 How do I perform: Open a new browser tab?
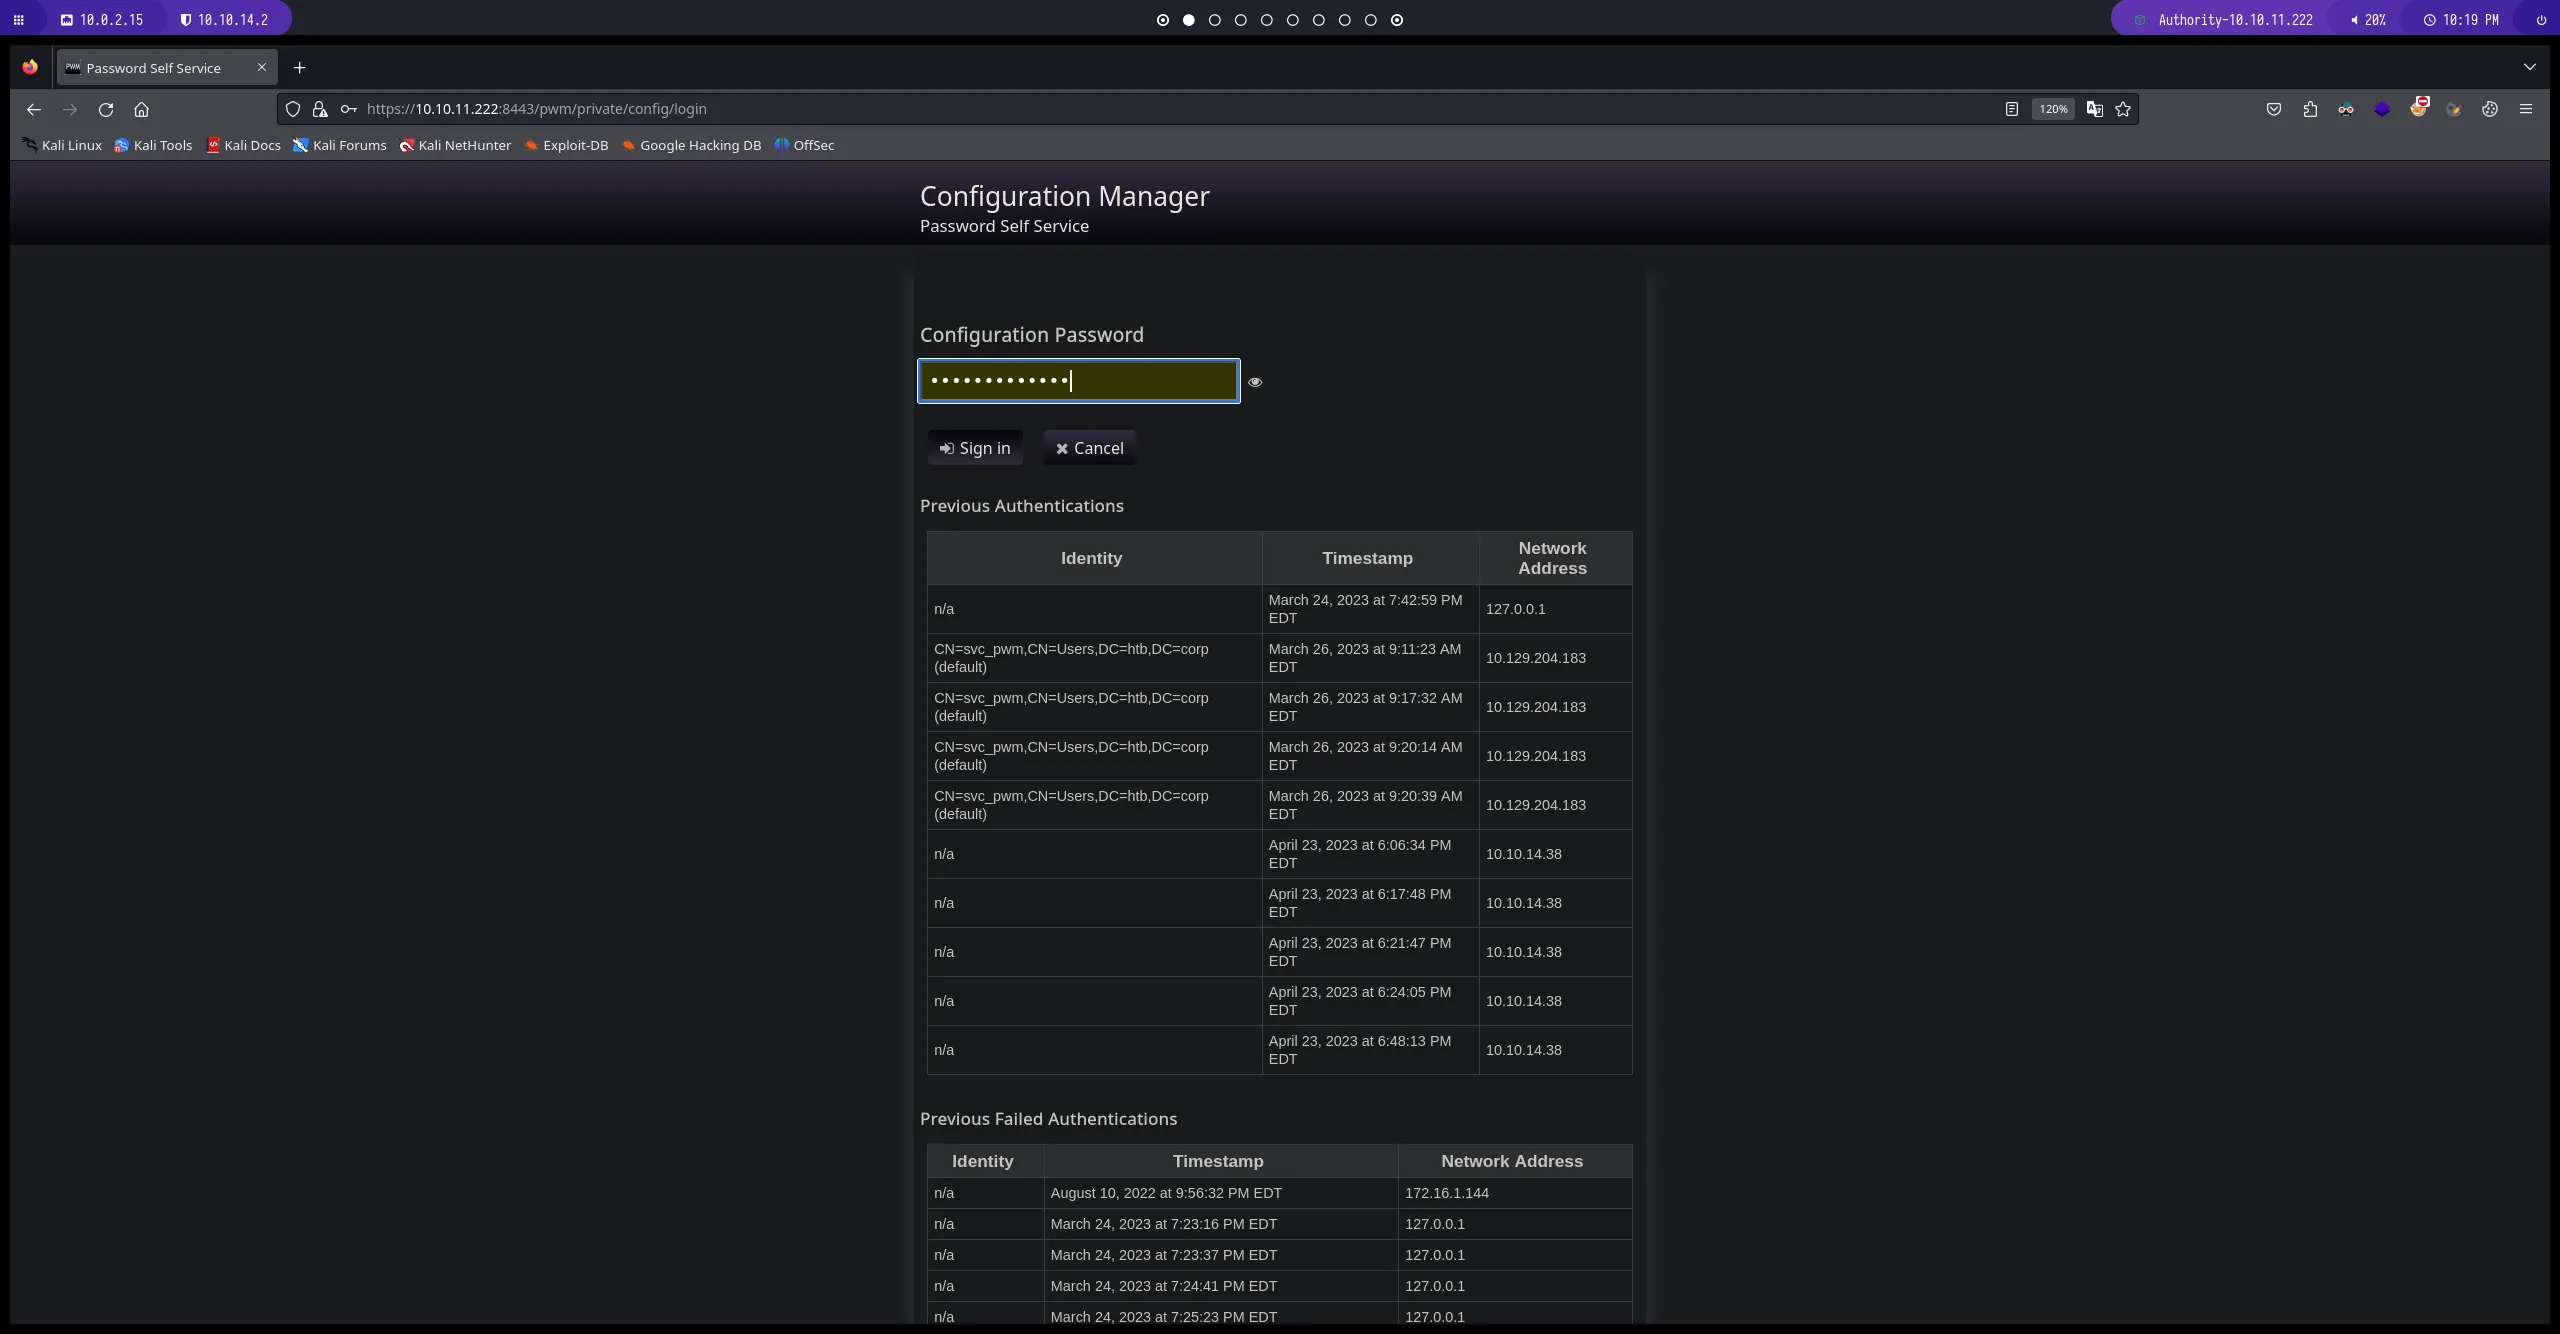(299, 67)
